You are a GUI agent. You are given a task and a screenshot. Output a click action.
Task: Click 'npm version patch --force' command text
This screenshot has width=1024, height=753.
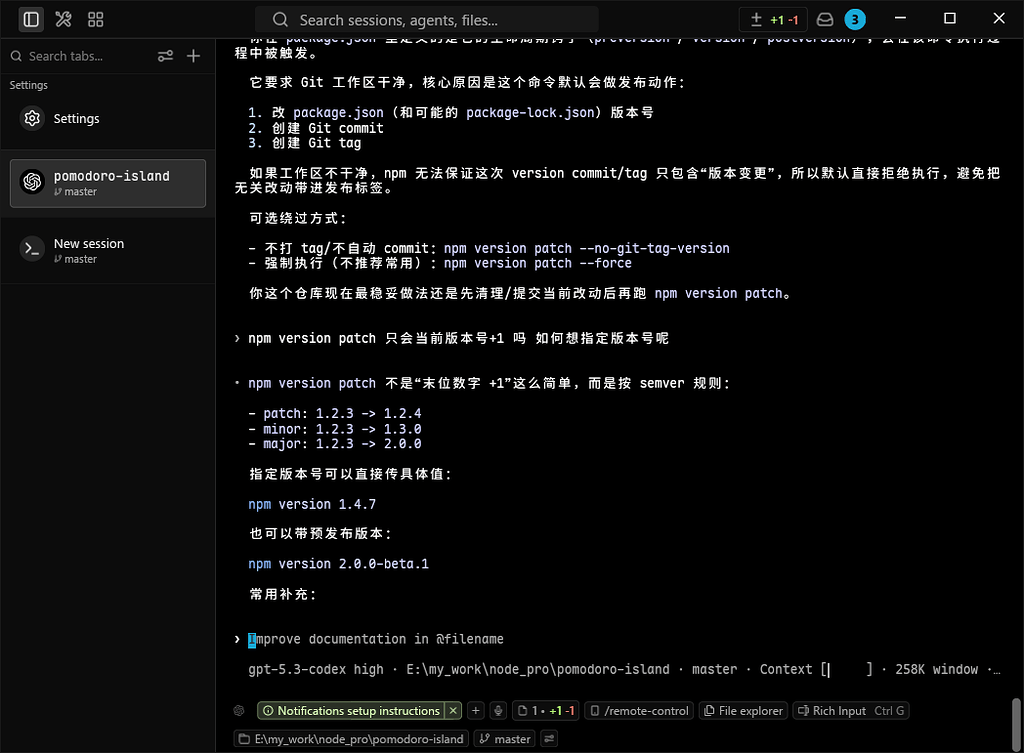coord(537,263)
